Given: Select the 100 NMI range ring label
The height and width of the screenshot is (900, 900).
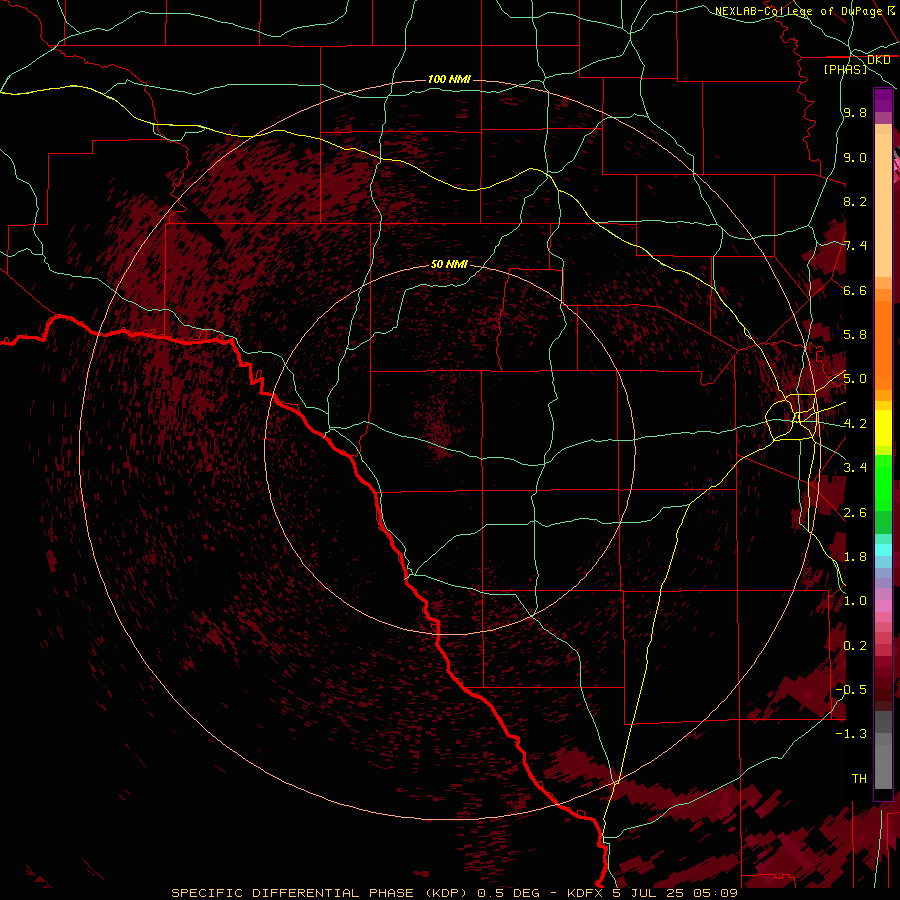Looking at the screenshot, I should [449, 79].
